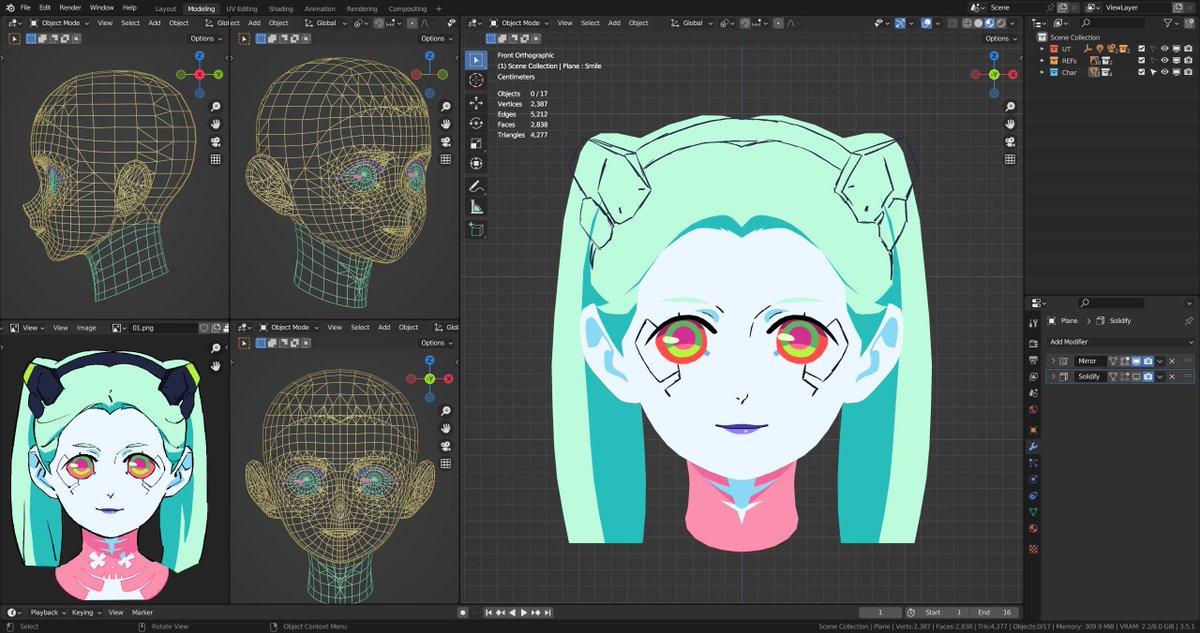The height and width of the screenshot is (633, 1200).
Task: Toggle the REFs collection exclude checkbox
Action: point(1142,60)
